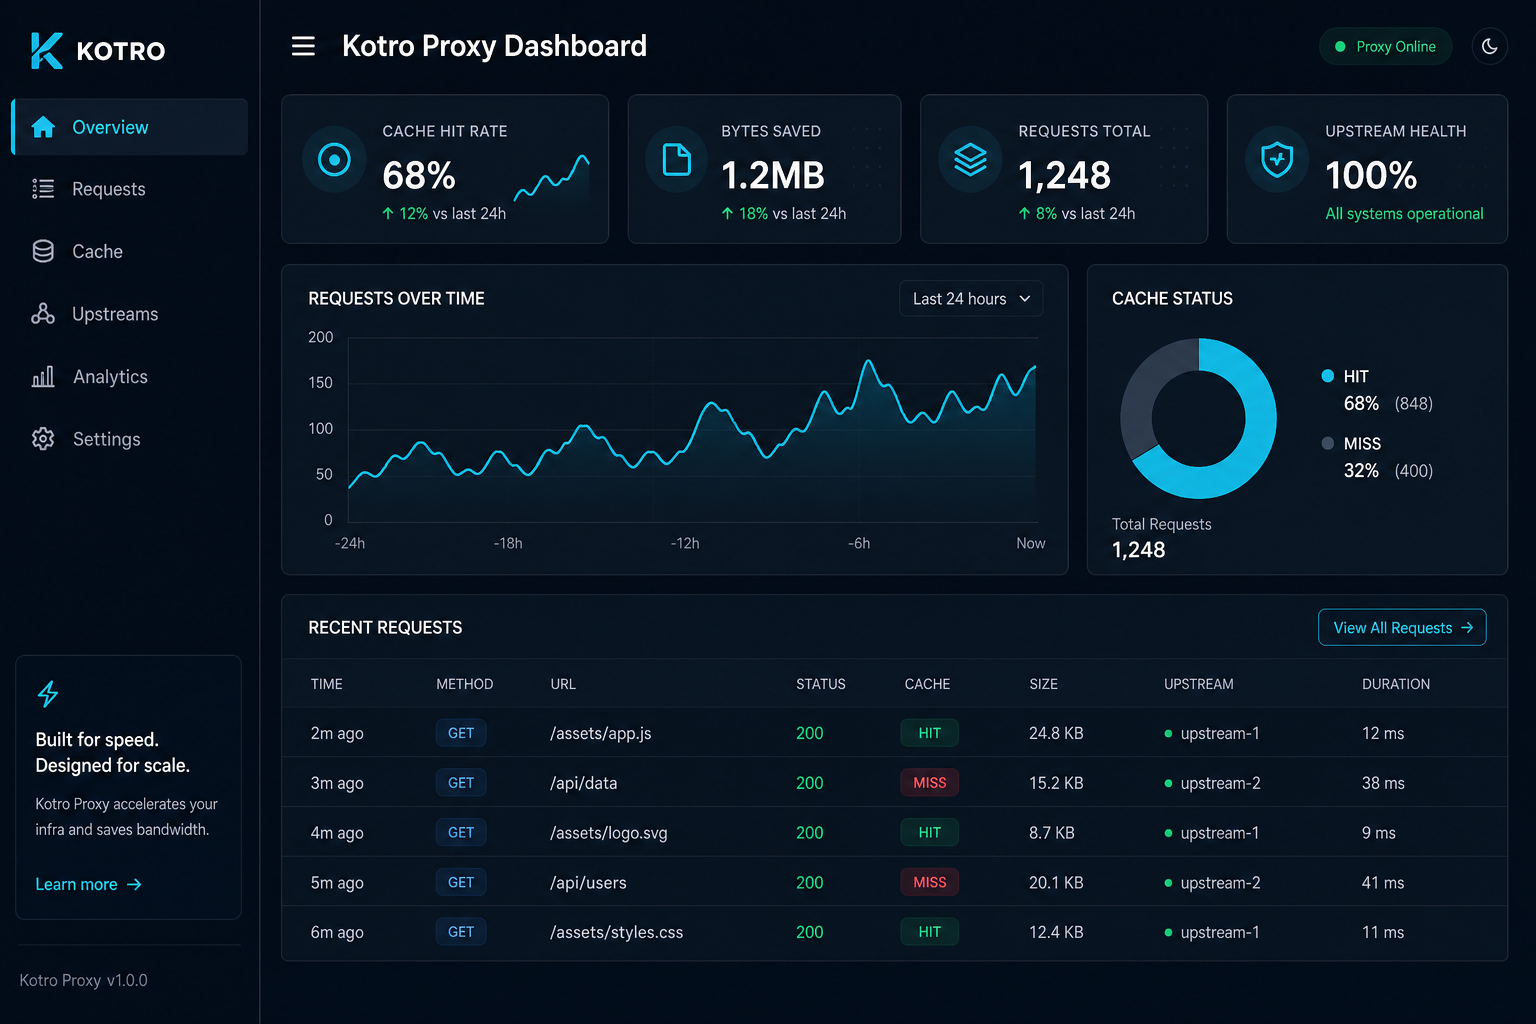Click the Bytes Saved file icon

pos(677,159)
